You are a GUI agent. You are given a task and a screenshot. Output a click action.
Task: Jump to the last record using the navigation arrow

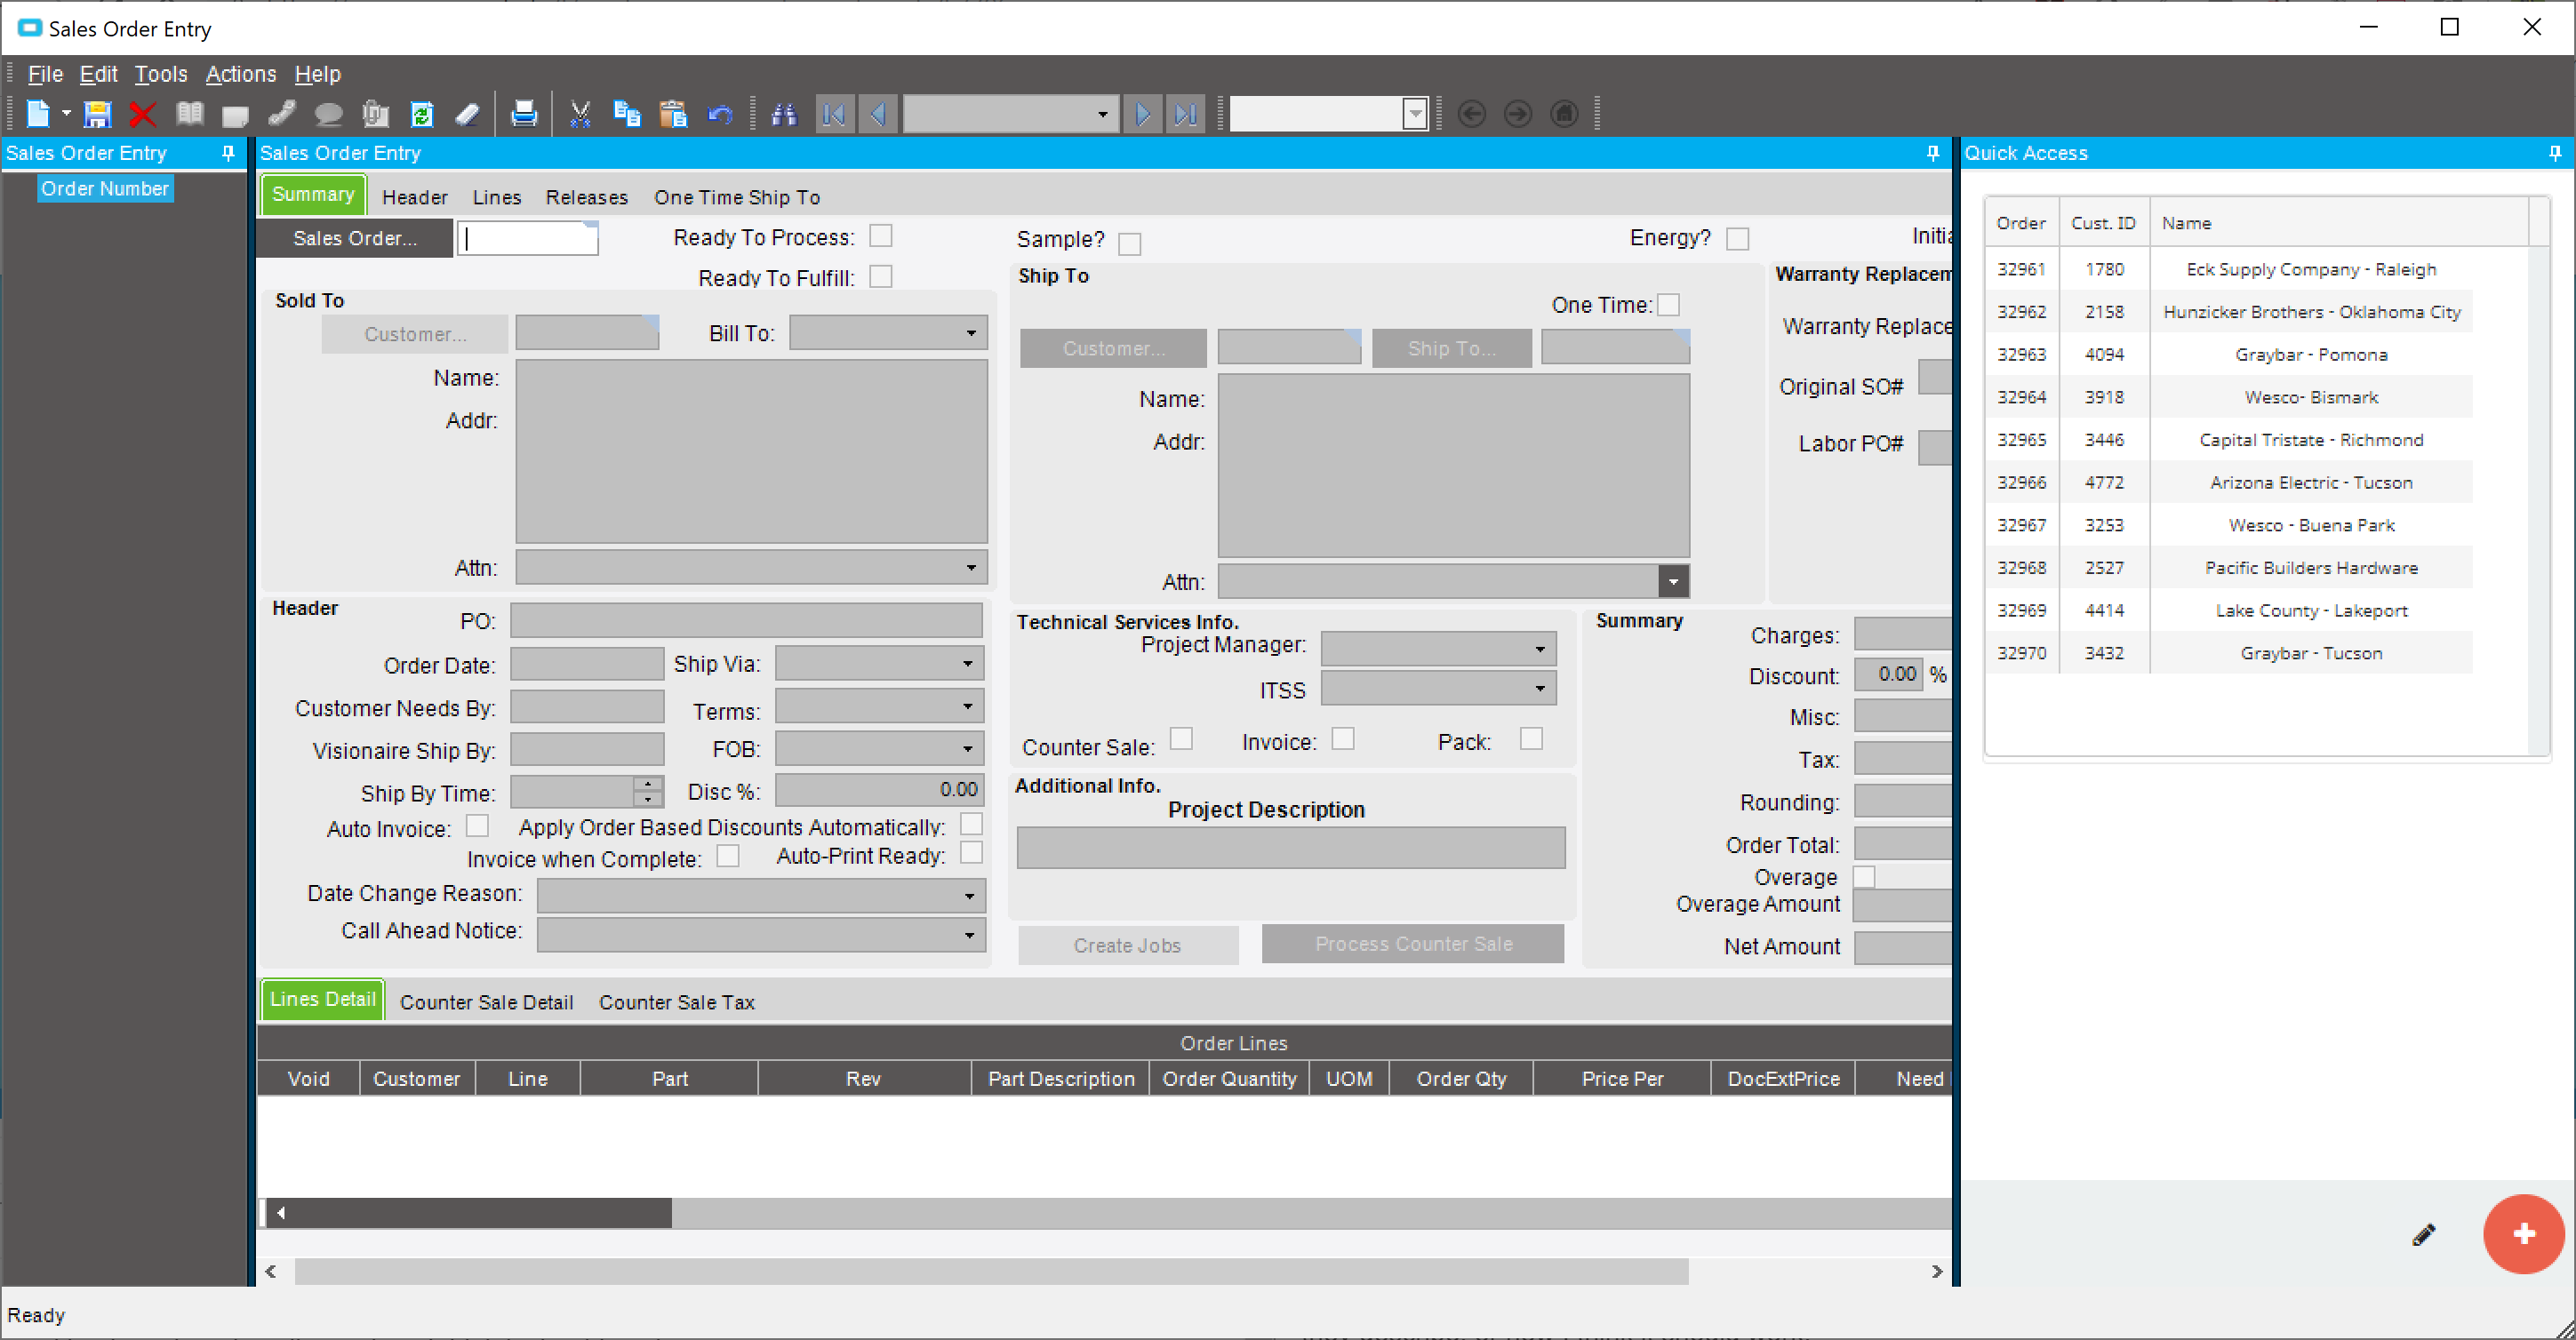click(1185, 114)
